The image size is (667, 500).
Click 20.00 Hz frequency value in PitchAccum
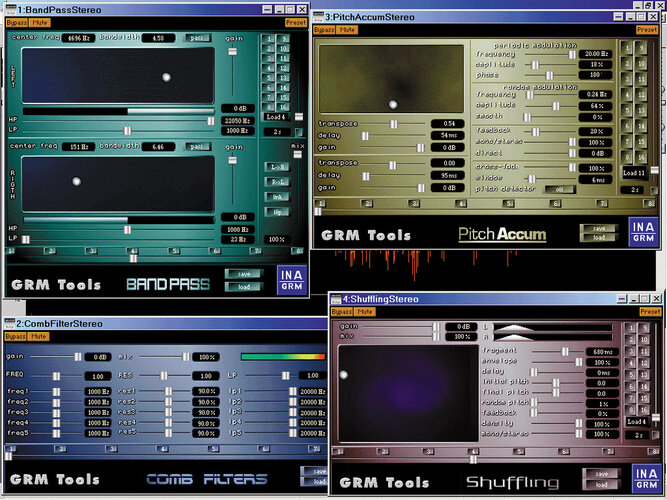[x=596, y=54]
